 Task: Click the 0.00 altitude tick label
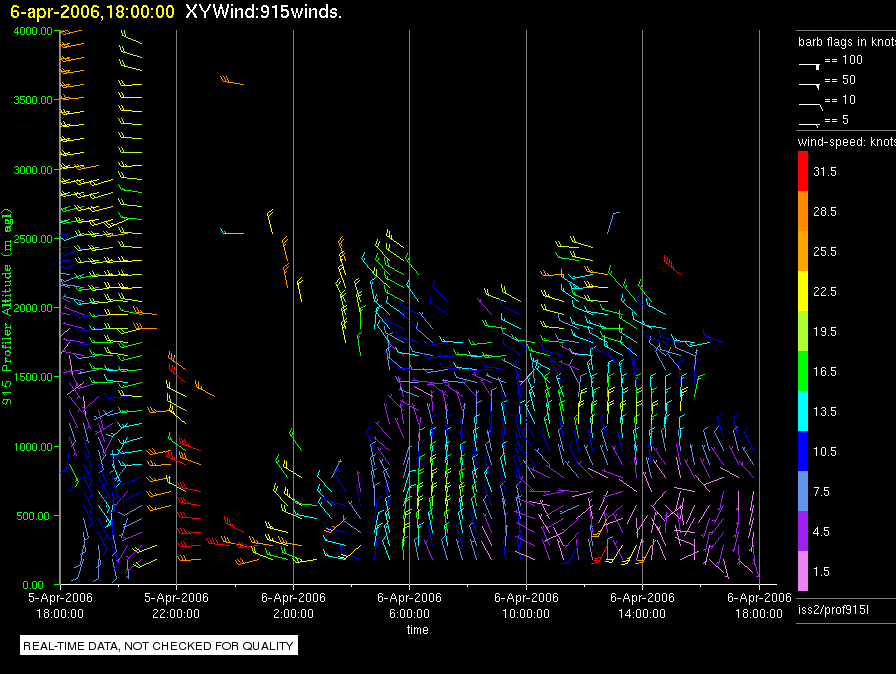tap(33, 585)
